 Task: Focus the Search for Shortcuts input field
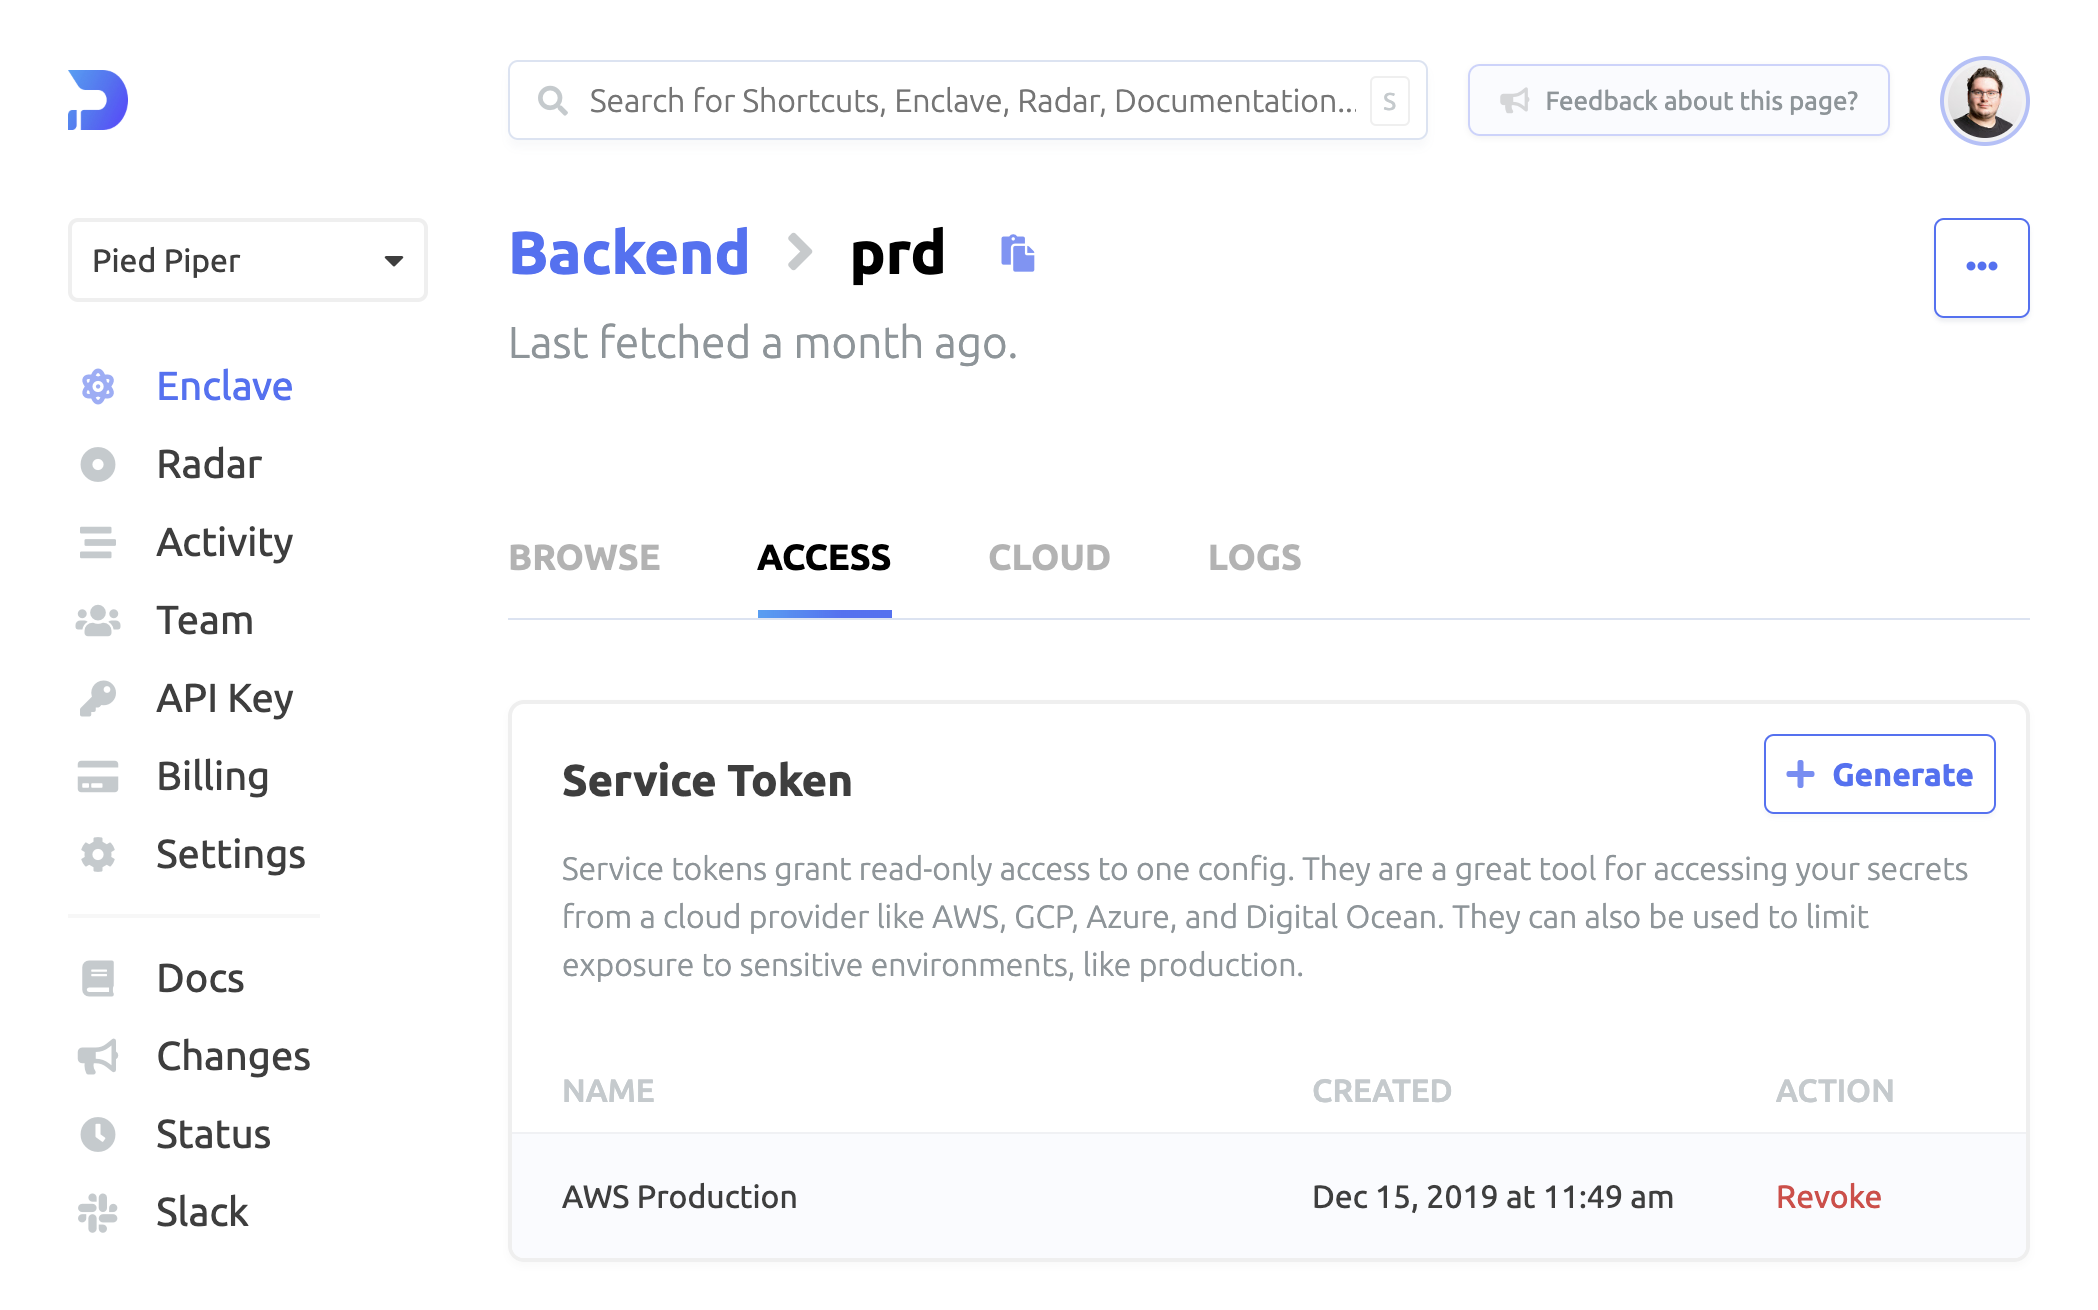tap(968, 101)
